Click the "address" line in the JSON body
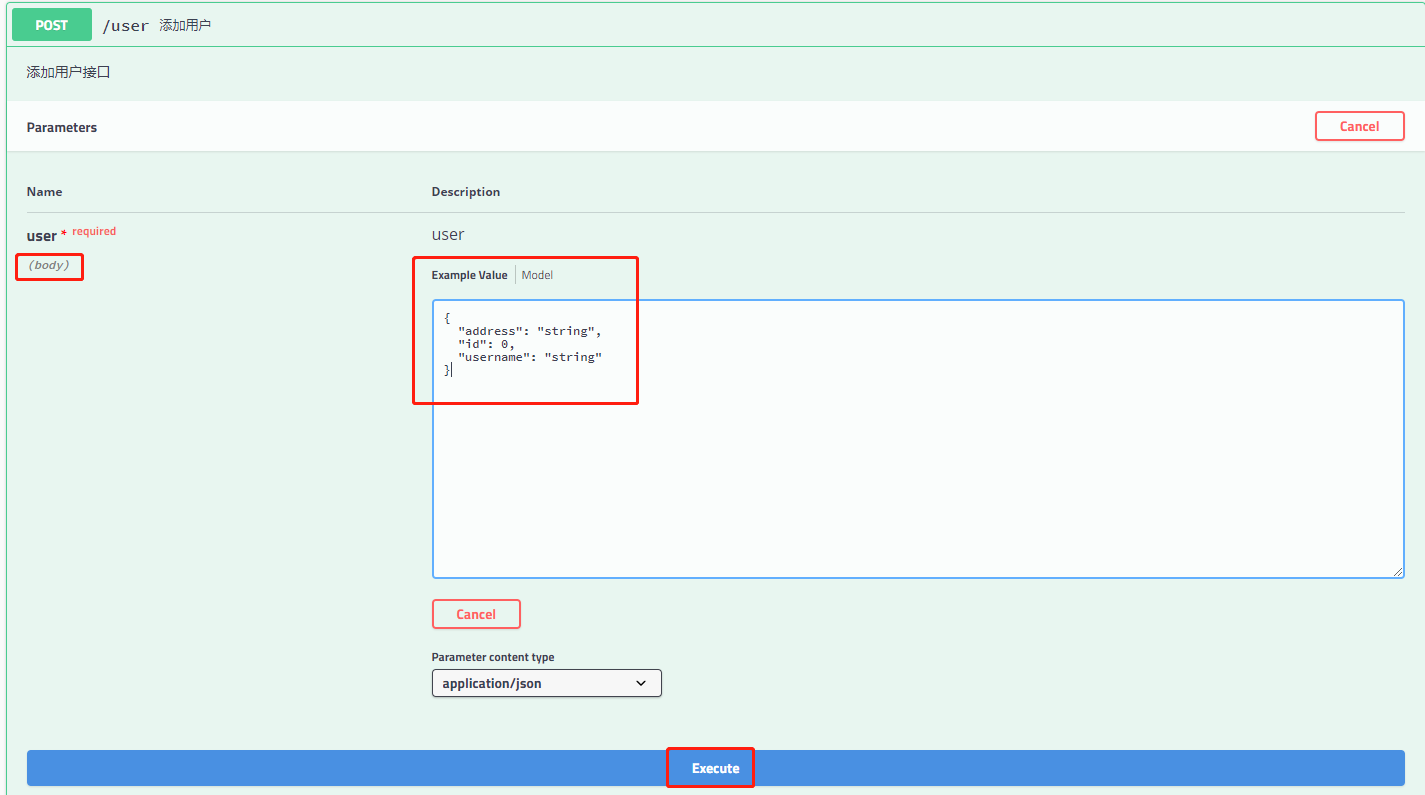The height and width of the screenshot is (795, 1425). pyautogui.click(x=530, y=331)
